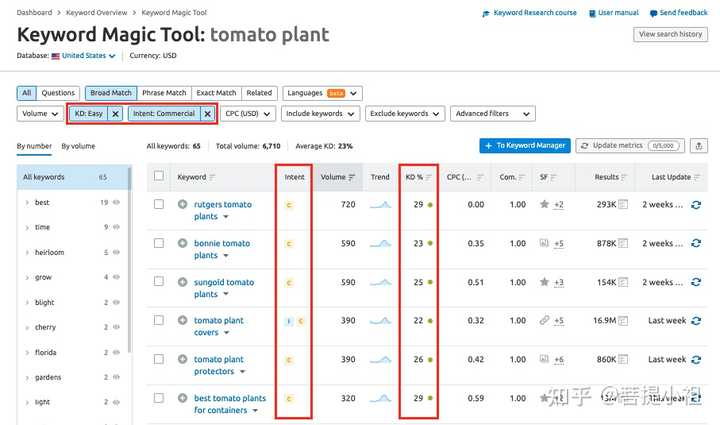Open View search history
The width and height of the screenshot is (720, 425).
pos(670,34)
